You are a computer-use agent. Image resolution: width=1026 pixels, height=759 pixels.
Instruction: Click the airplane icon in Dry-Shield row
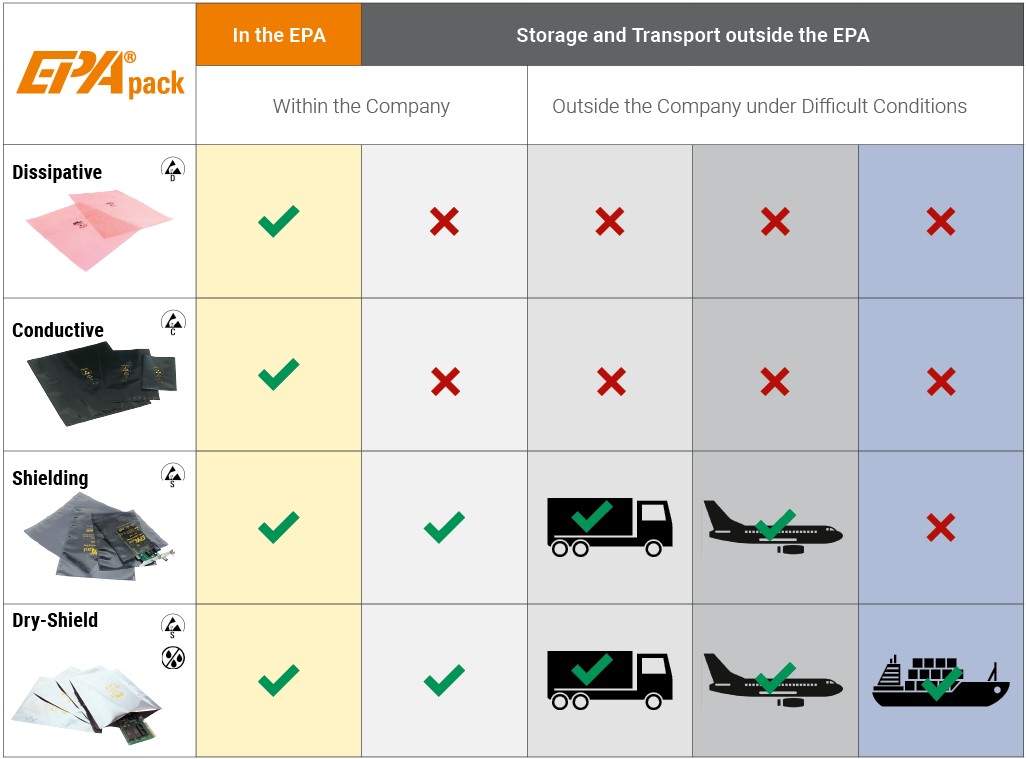pos(772,680)
